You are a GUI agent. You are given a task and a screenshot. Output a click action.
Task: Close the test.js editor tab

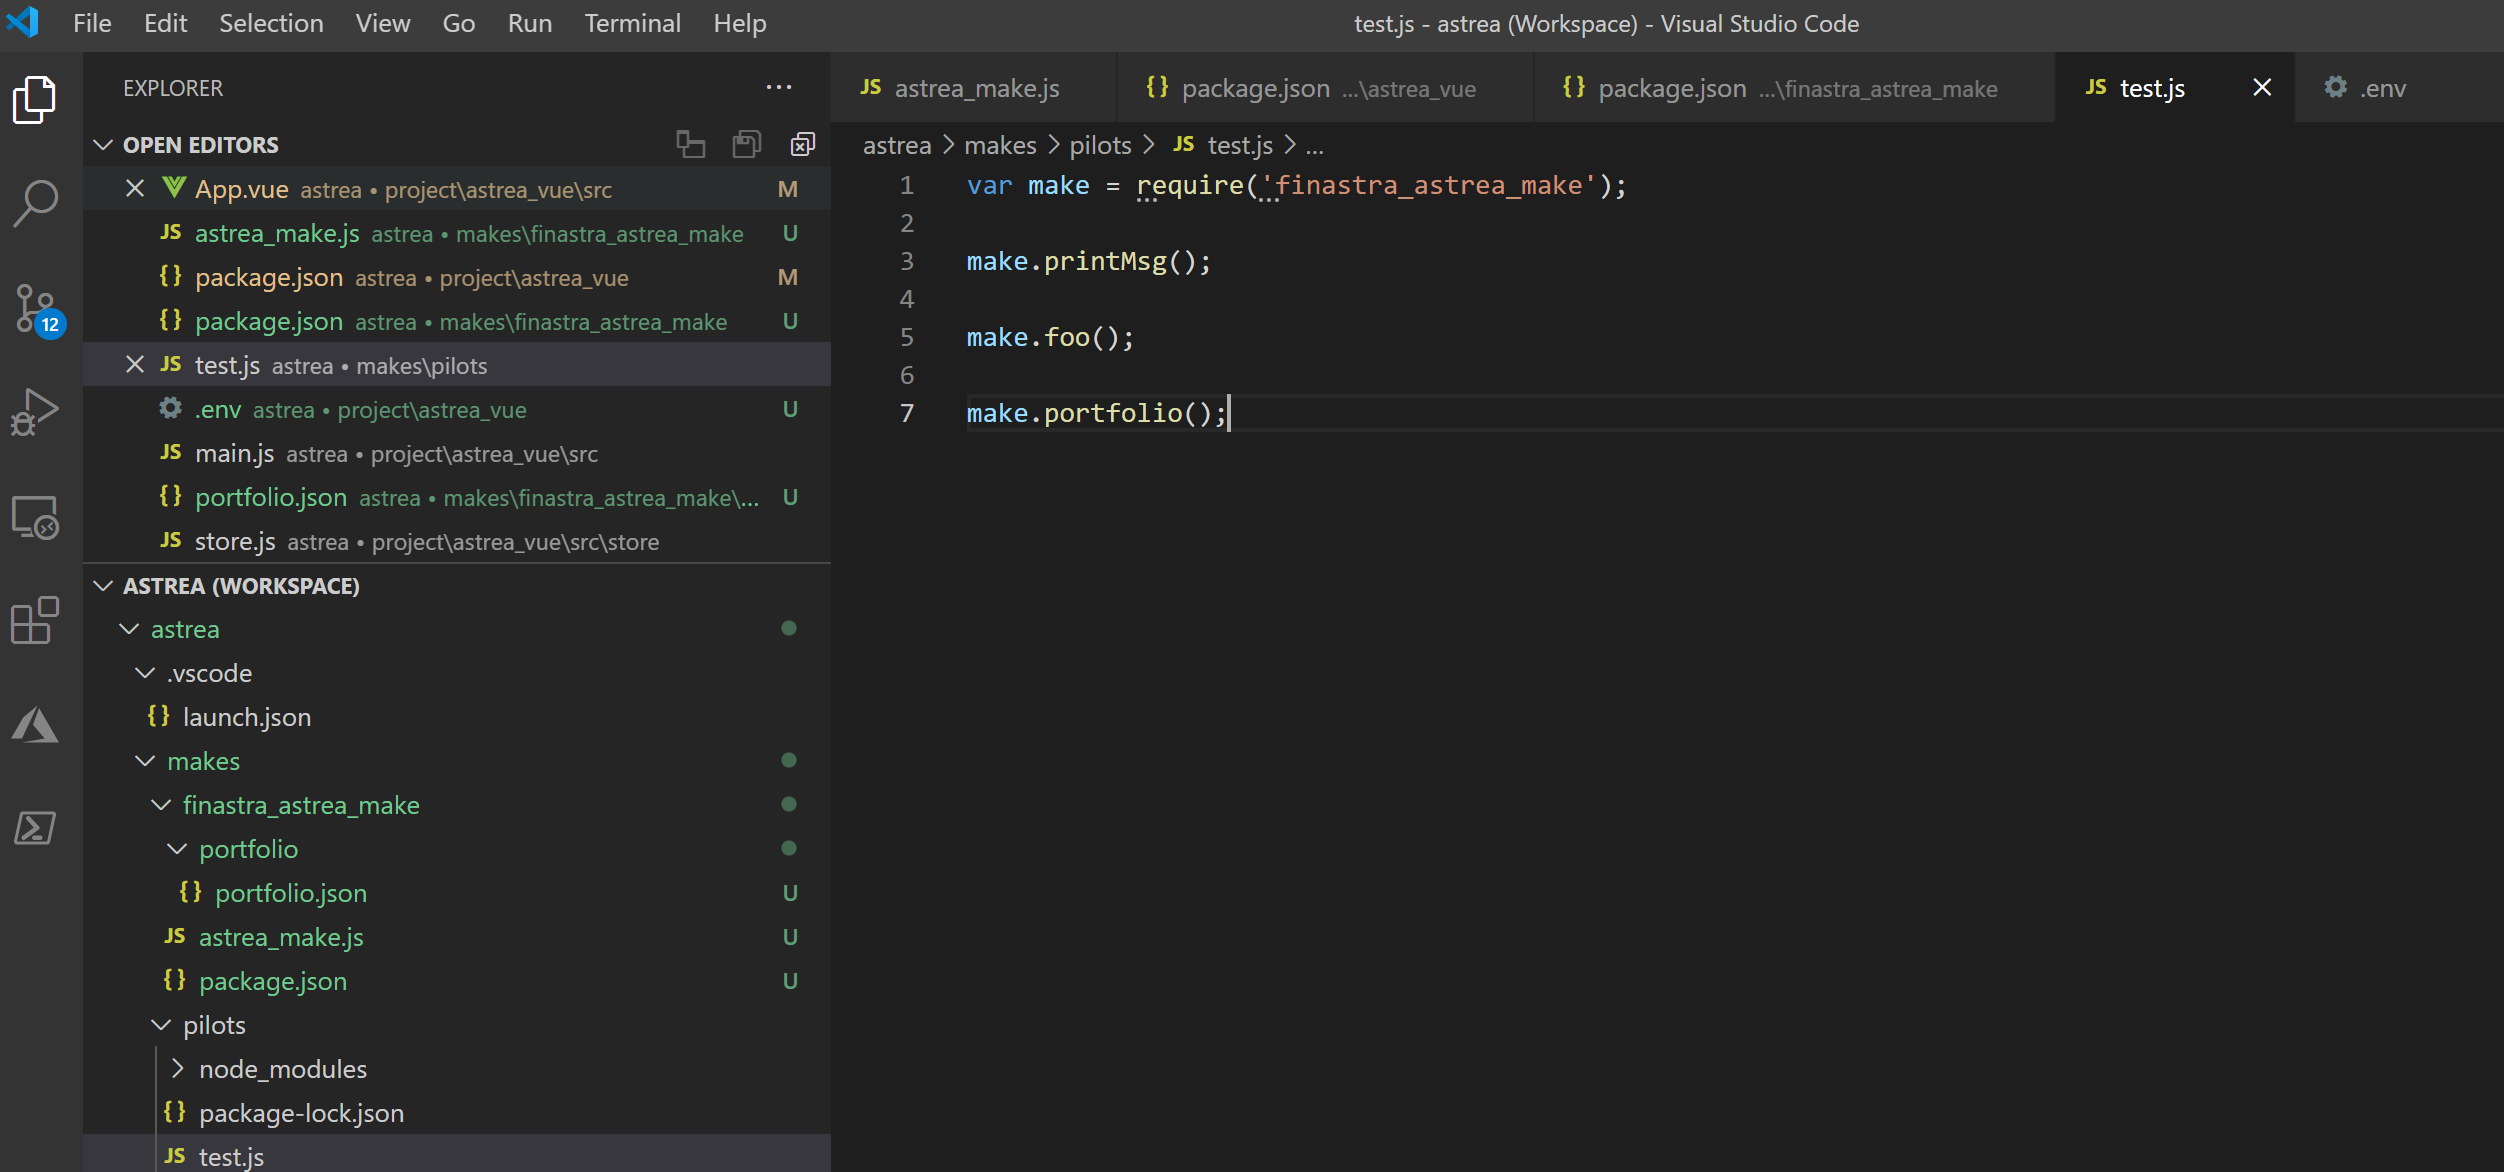[2262, 88]
